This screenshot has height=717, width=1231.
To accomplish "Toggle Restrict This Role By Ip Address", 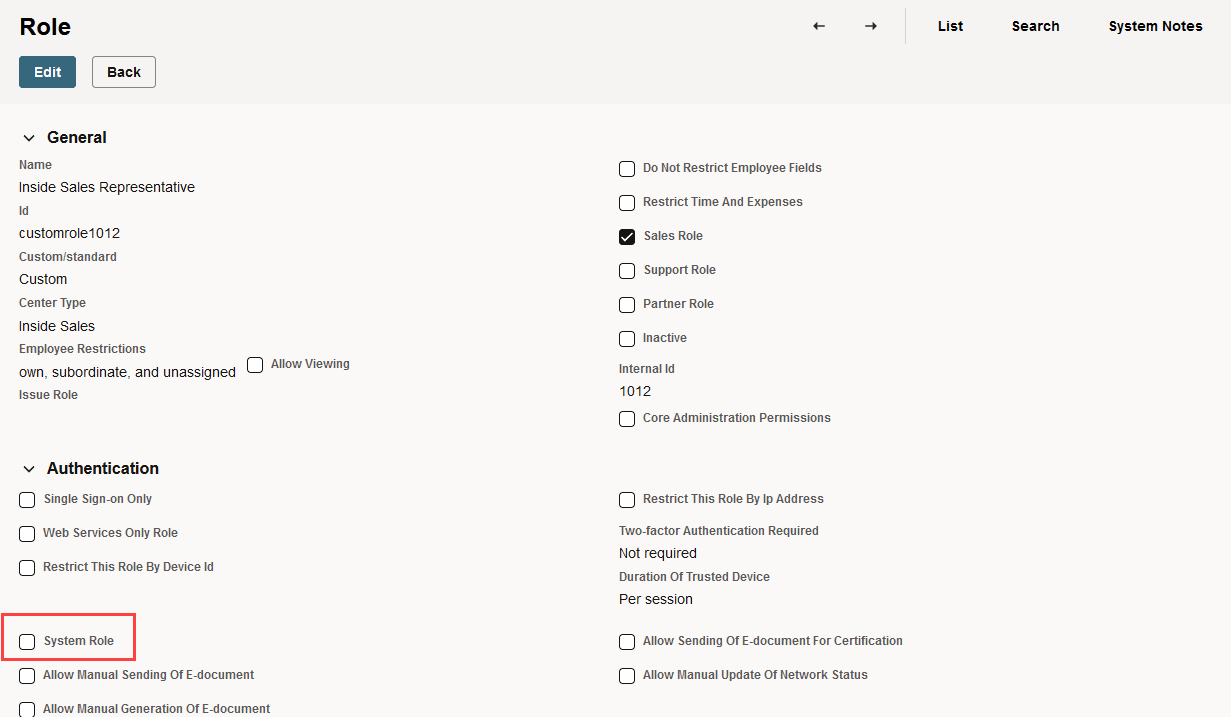I will point(627,500).
